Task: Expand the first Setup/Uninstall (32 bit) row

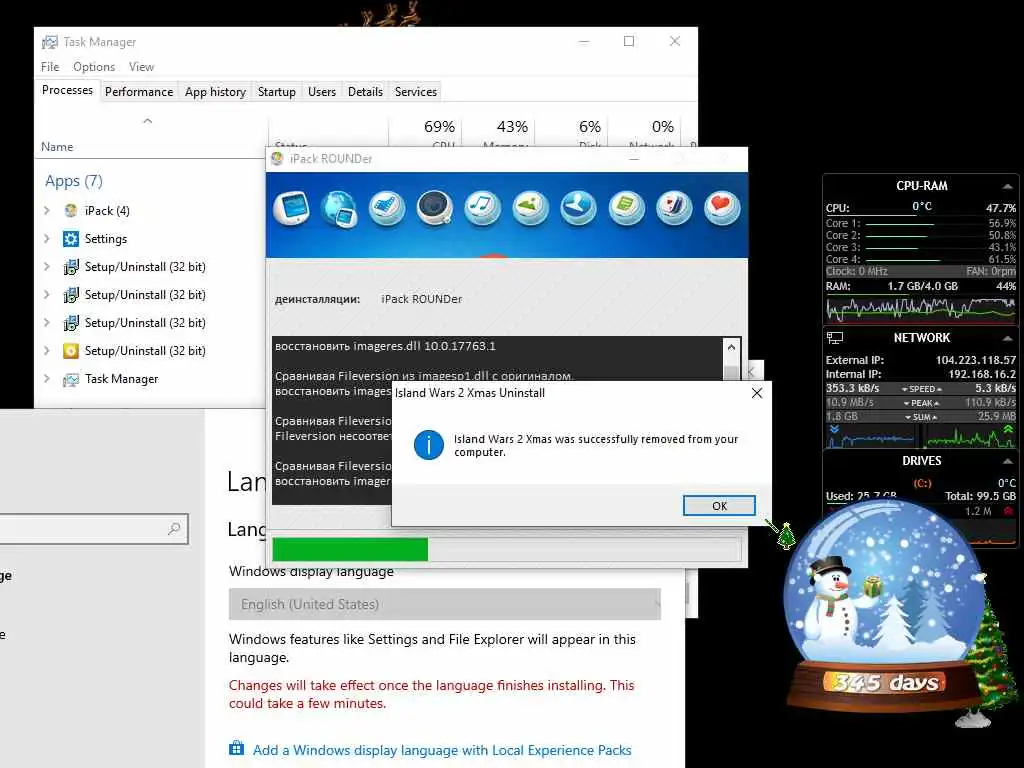Action: click(x=46, y=266)
